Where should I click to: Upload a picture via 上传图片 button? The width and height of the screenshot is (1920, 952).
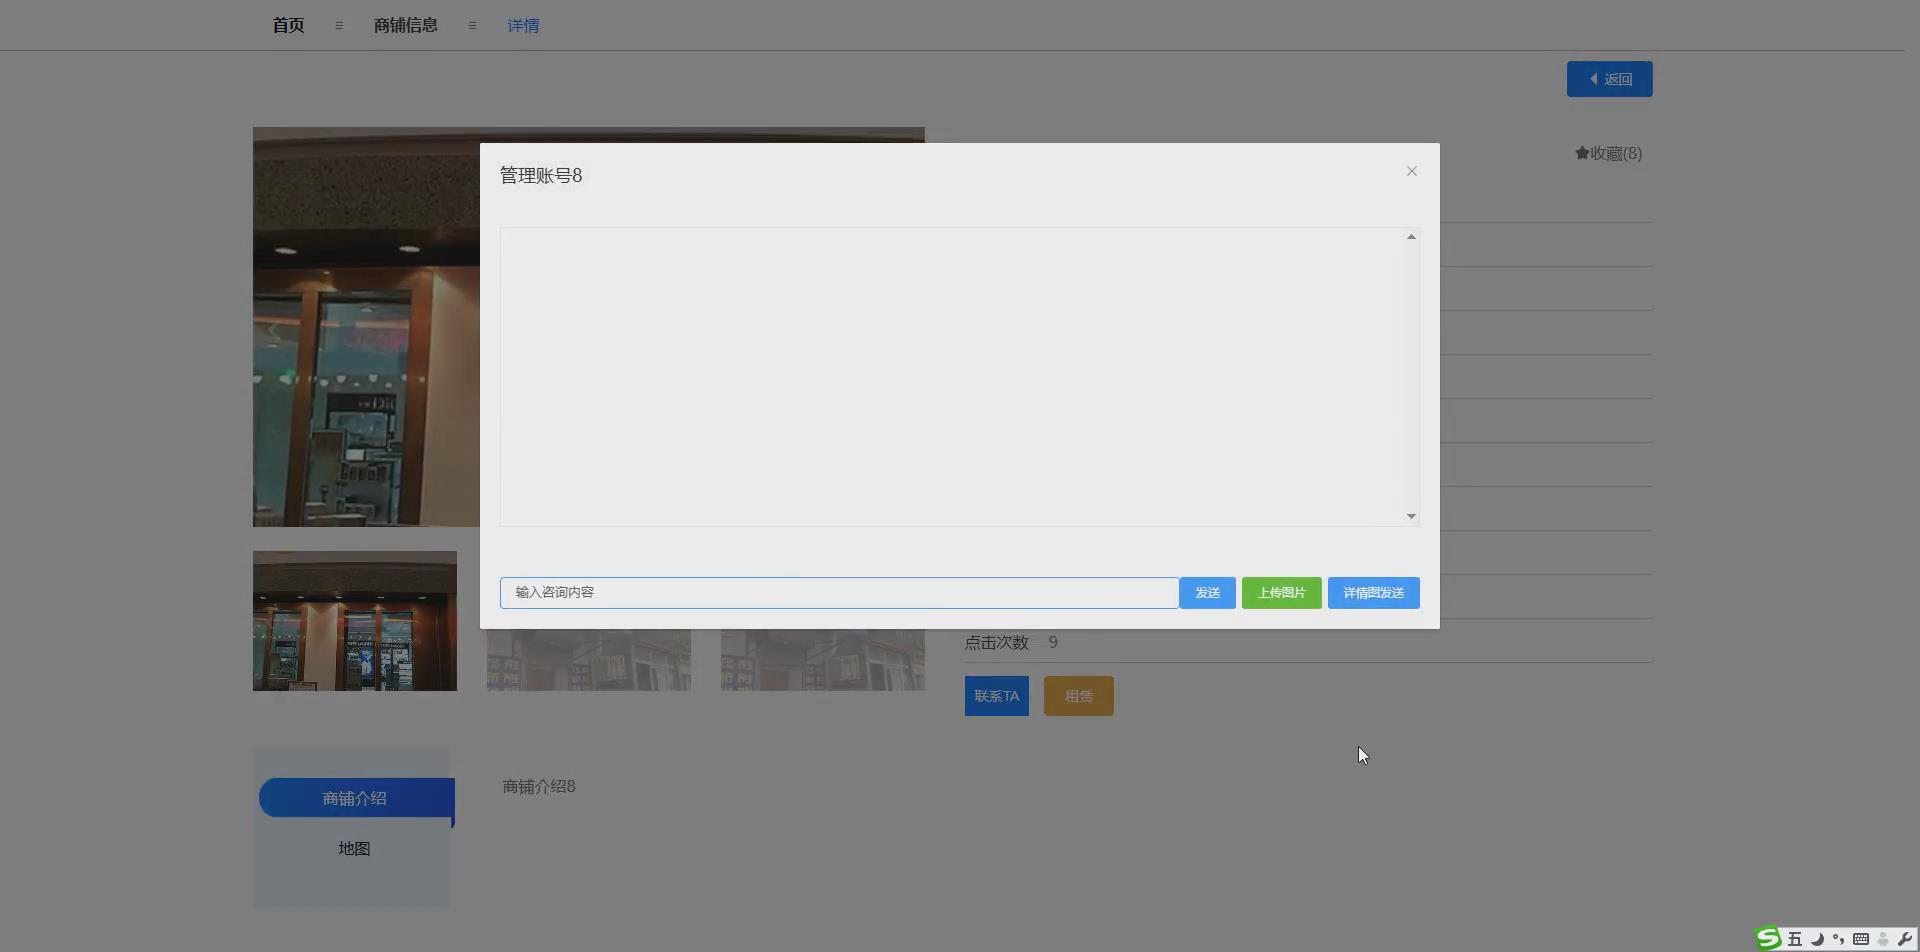tap(1280, 592)
